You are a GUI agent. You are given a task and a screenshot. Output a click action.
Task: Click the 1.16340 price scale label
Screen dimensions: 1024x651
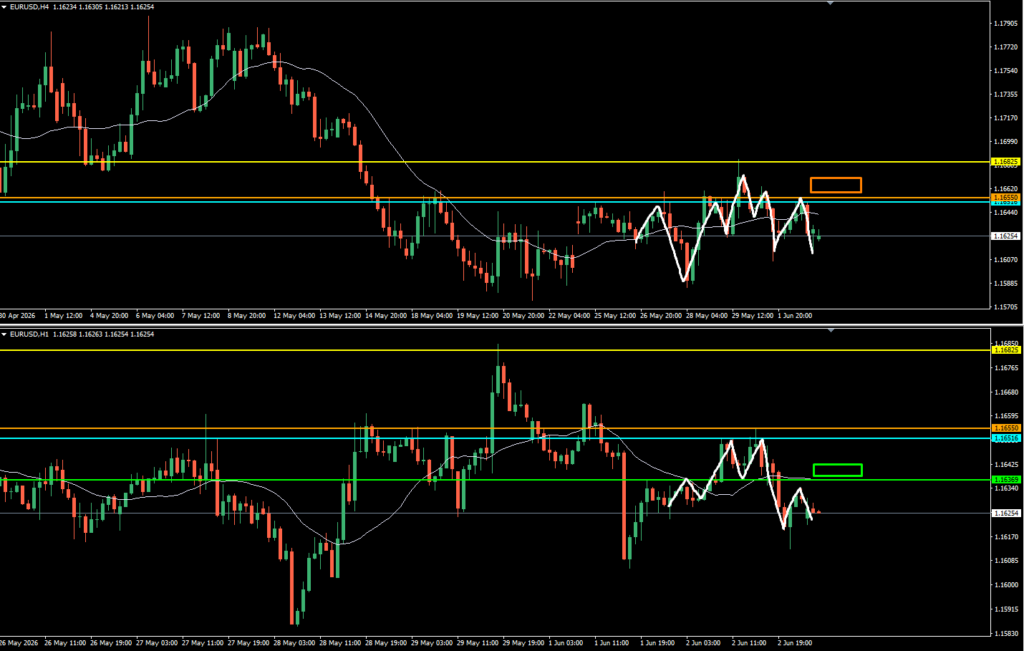click(x=1006, y=489)
